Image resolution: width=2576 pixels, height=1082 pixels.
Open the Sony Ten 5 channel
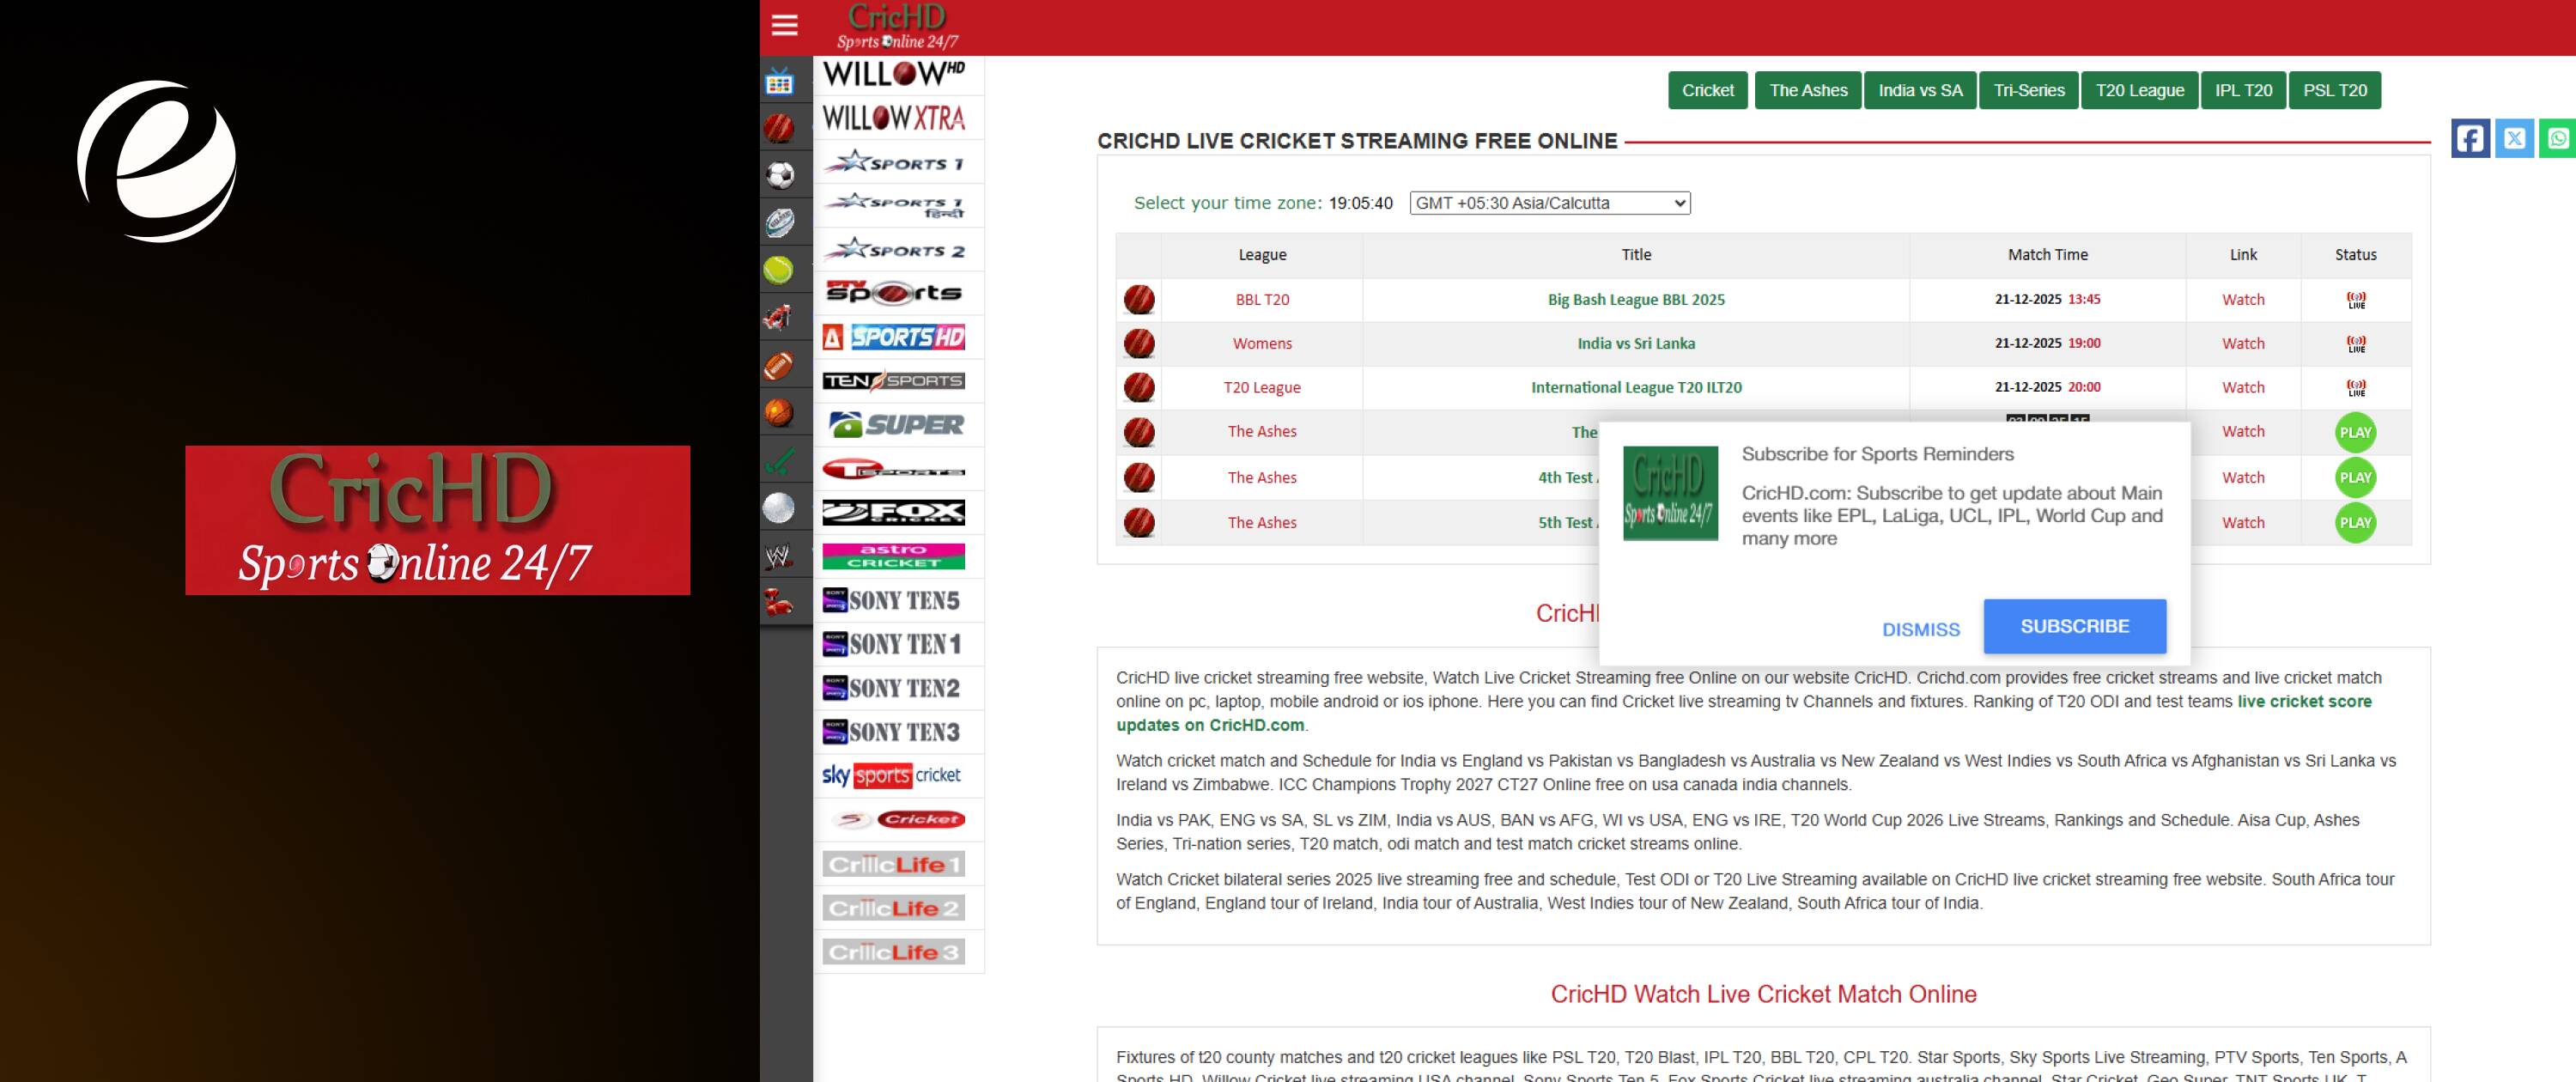pos(894,600)
